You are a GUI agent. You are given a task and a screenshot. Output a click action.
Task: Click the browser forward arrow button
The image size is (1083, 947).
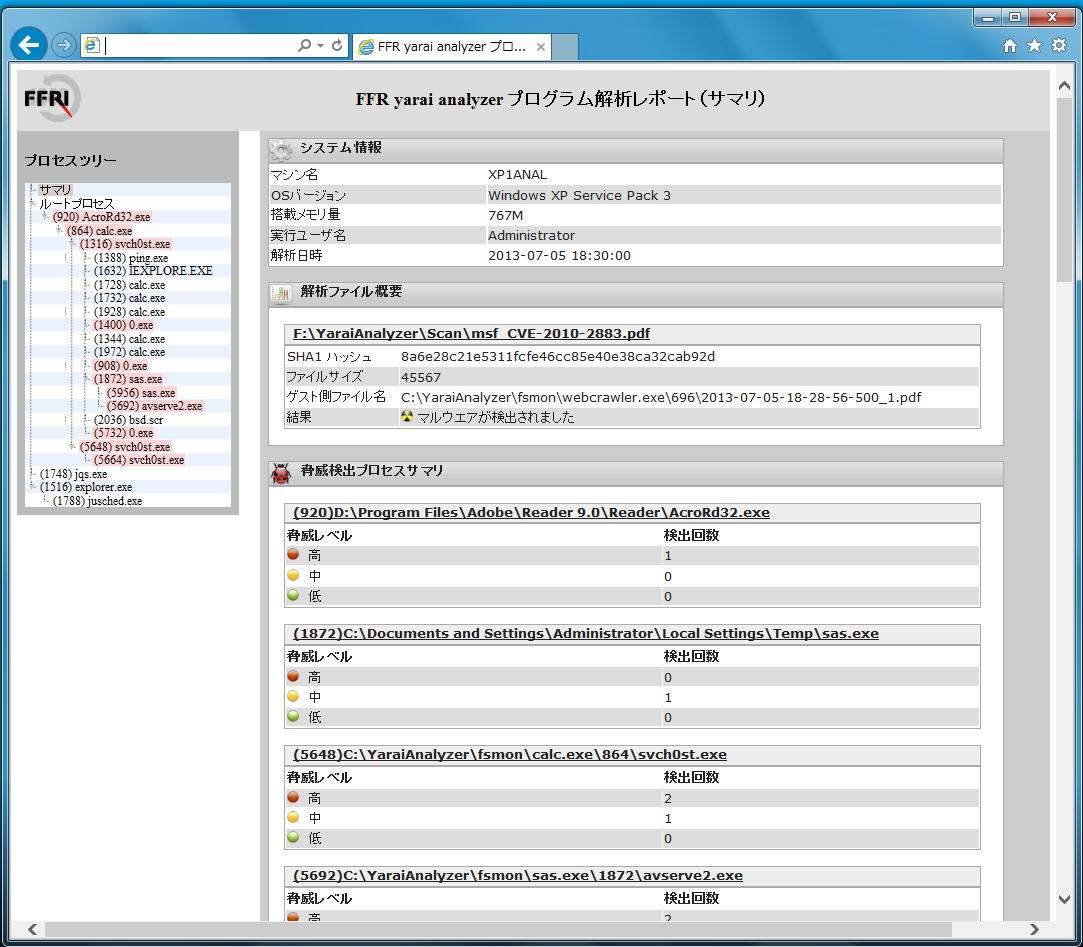point(63,45)
